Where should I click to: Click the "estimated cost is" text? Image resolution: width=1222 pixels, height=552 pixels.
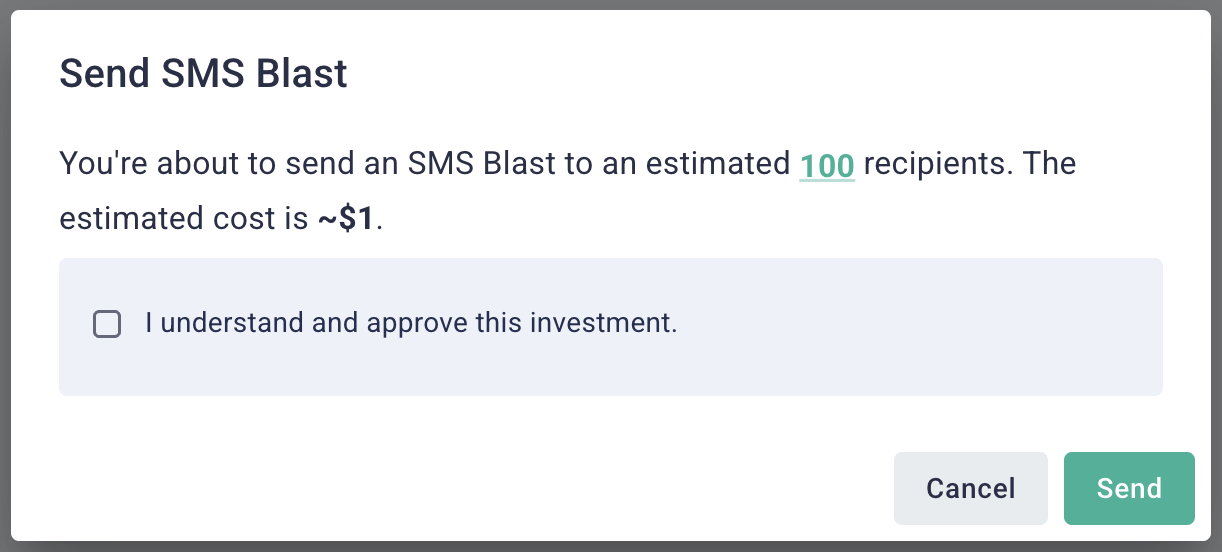[184, 219]
